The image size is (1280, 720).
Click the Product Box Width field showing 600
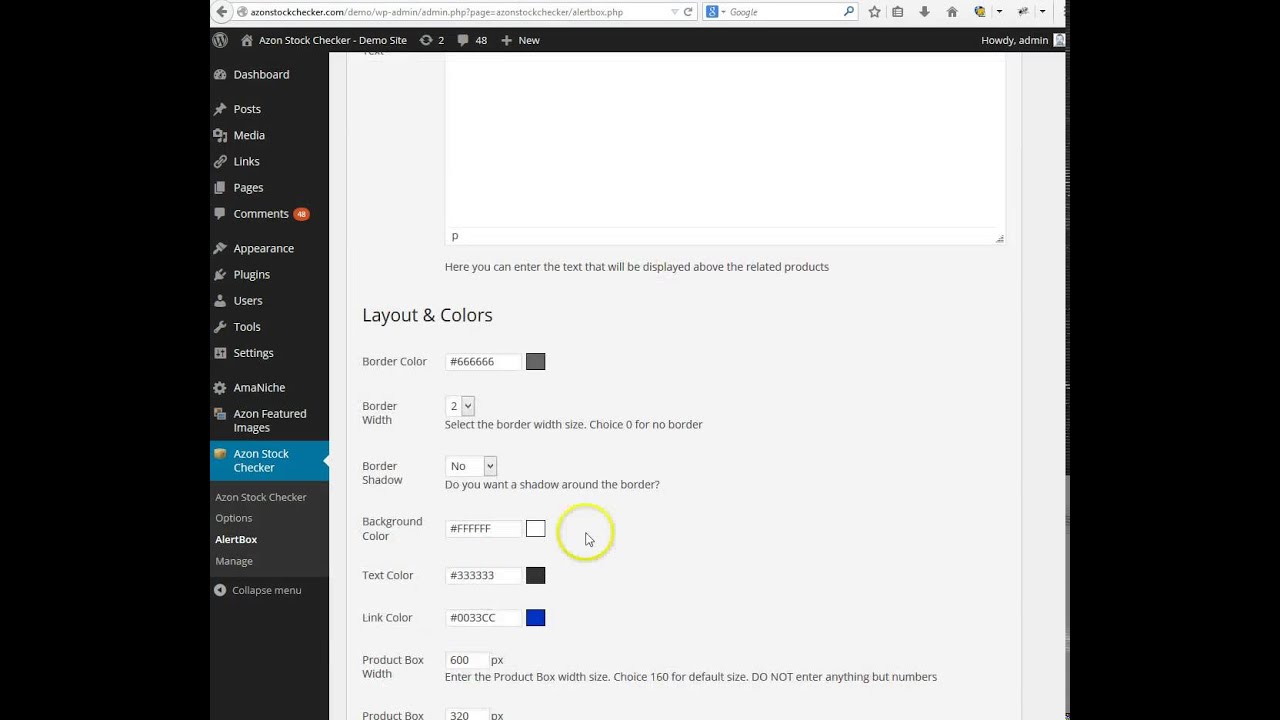pyautogui.click(x=466, y=660)
